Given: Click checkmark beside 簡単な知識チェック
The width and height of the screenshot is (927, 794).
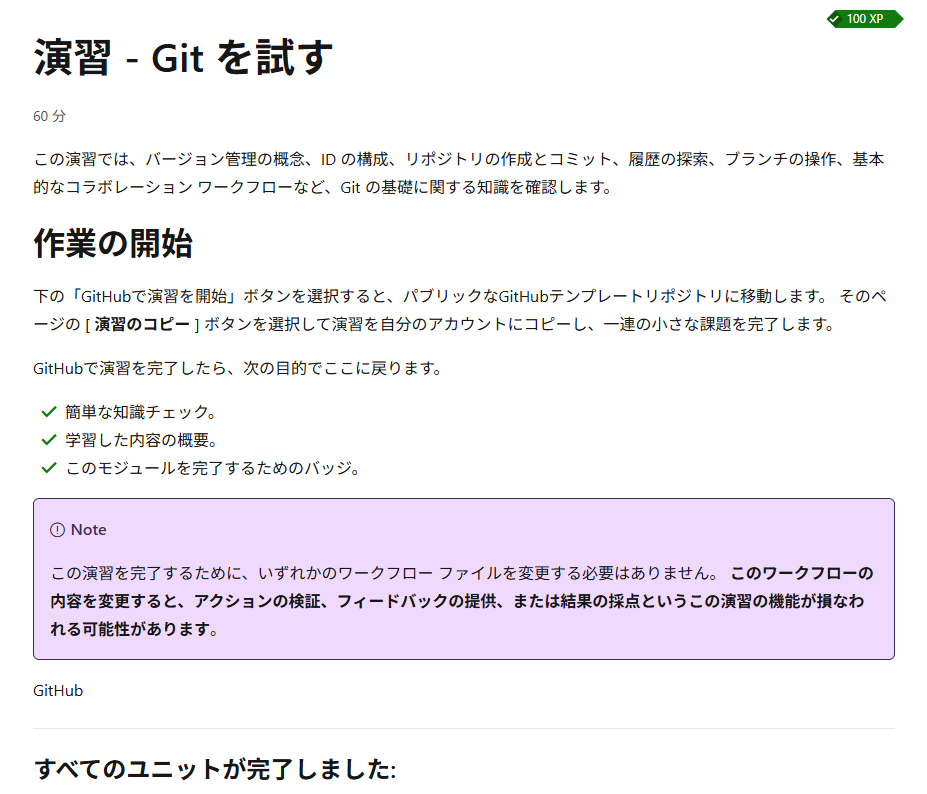Looking at the screenshot, I should pos(49,411).
